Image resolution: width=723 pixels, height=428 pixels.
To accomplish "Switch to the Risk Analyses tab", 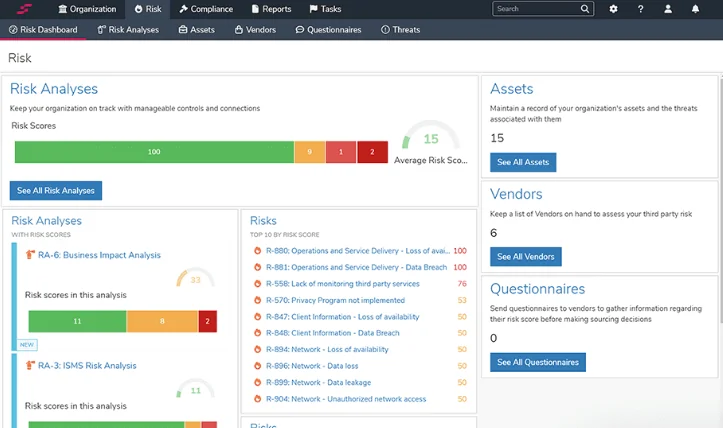I will pyautogui.click(x=128, y=30).
